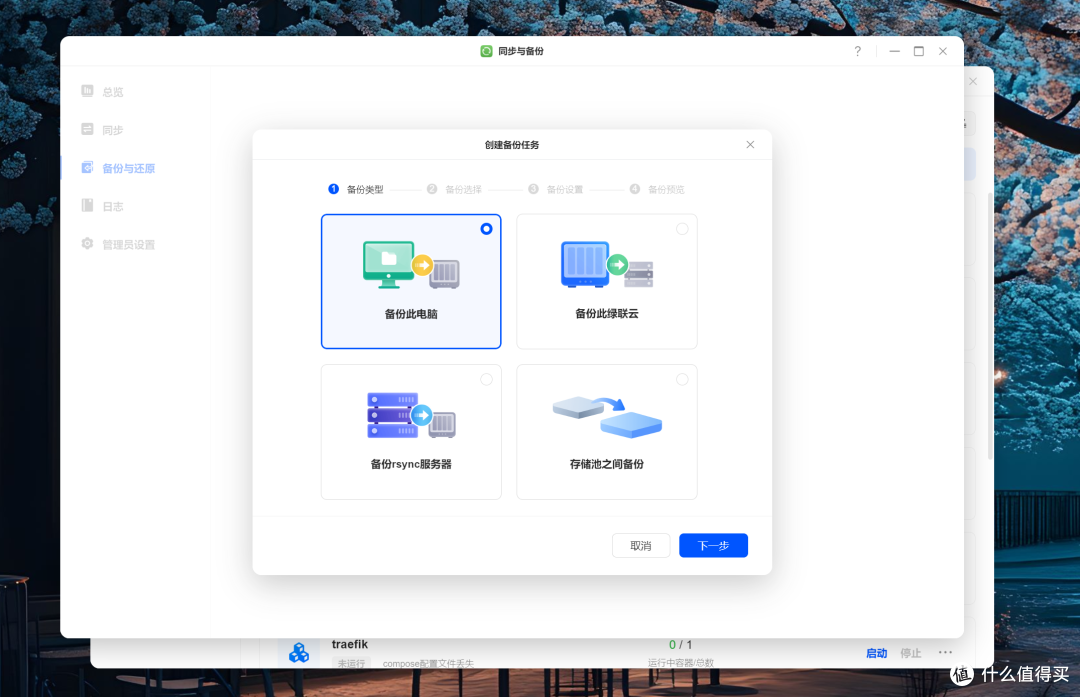Cancel with the 取消 button
This screenshot has width=1080, height=697.
tap(641, 545)
